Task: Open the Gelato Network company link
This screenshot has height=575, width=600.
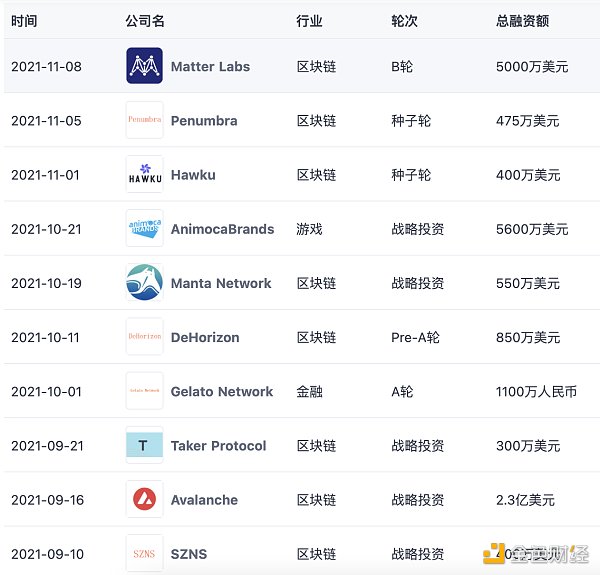Action: [222, 391]
